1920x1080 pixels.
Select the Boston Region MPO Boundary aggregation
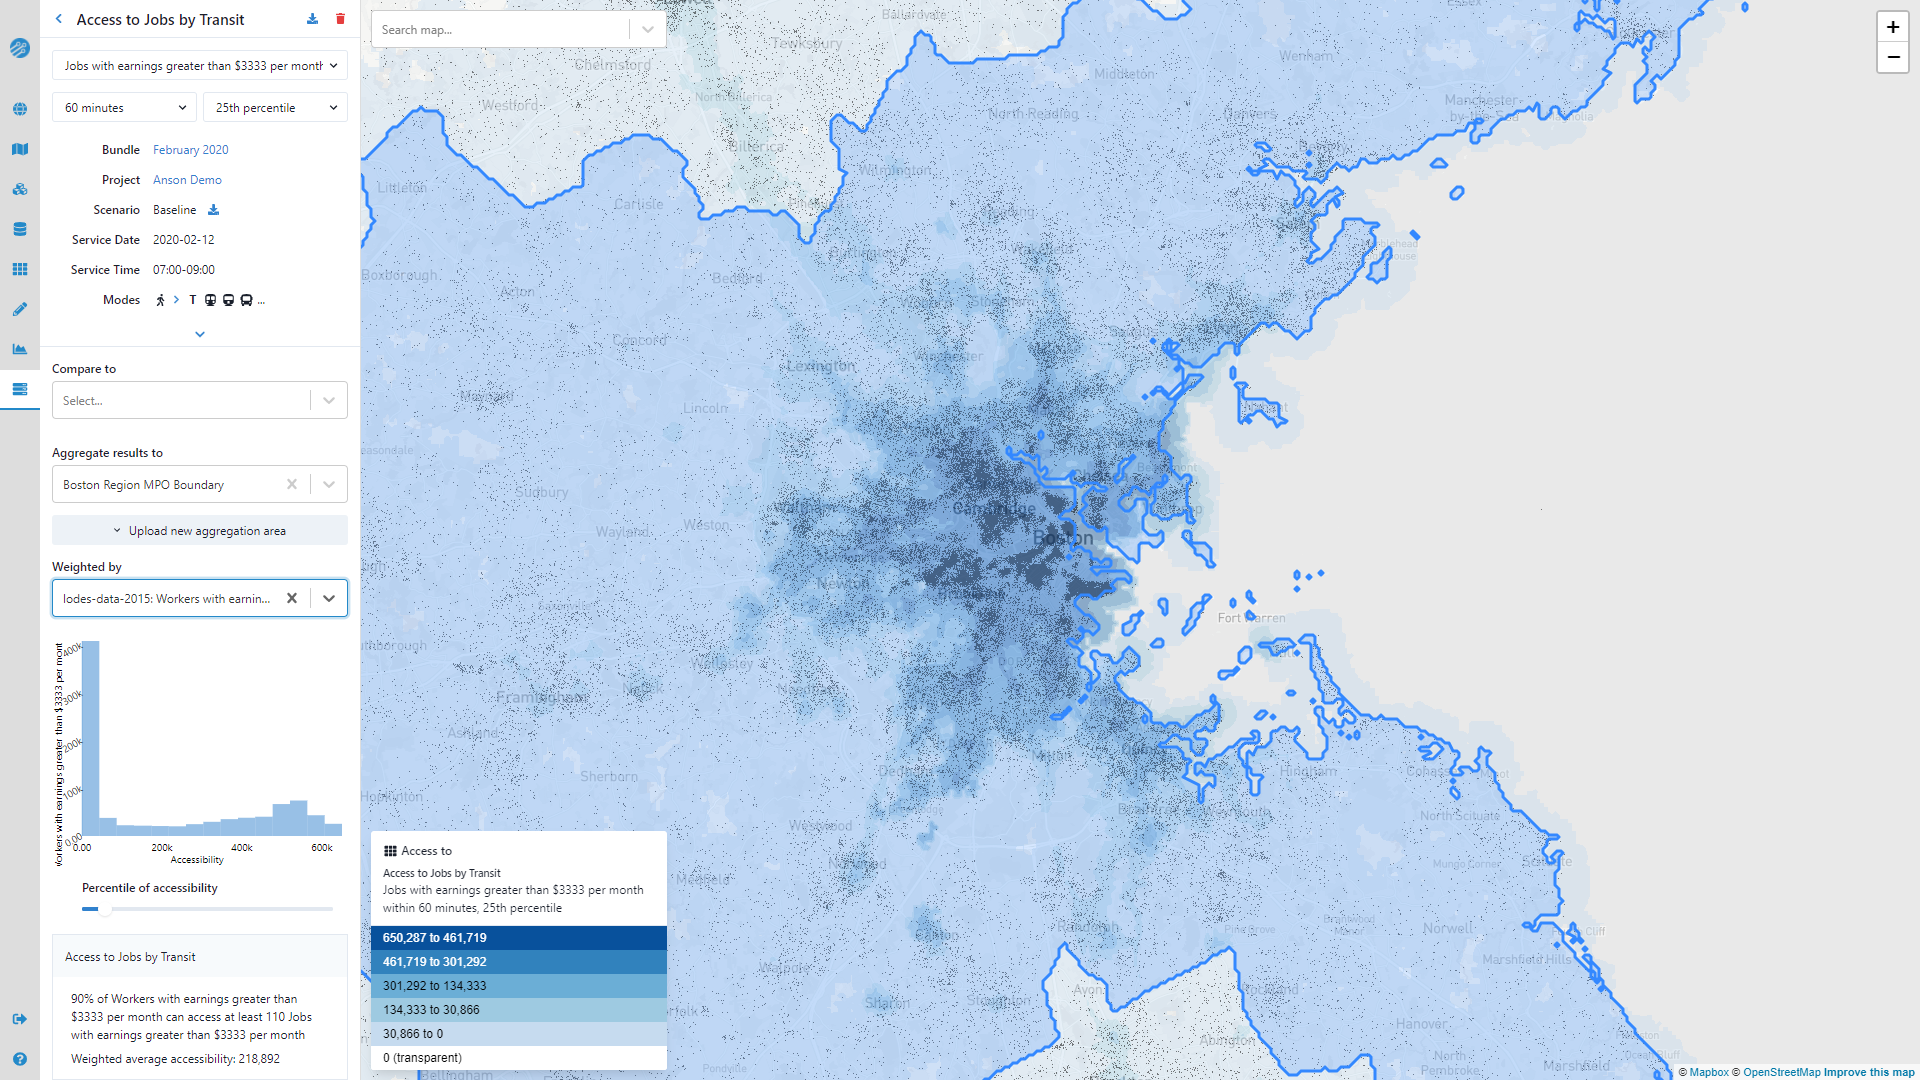[170, 484]
